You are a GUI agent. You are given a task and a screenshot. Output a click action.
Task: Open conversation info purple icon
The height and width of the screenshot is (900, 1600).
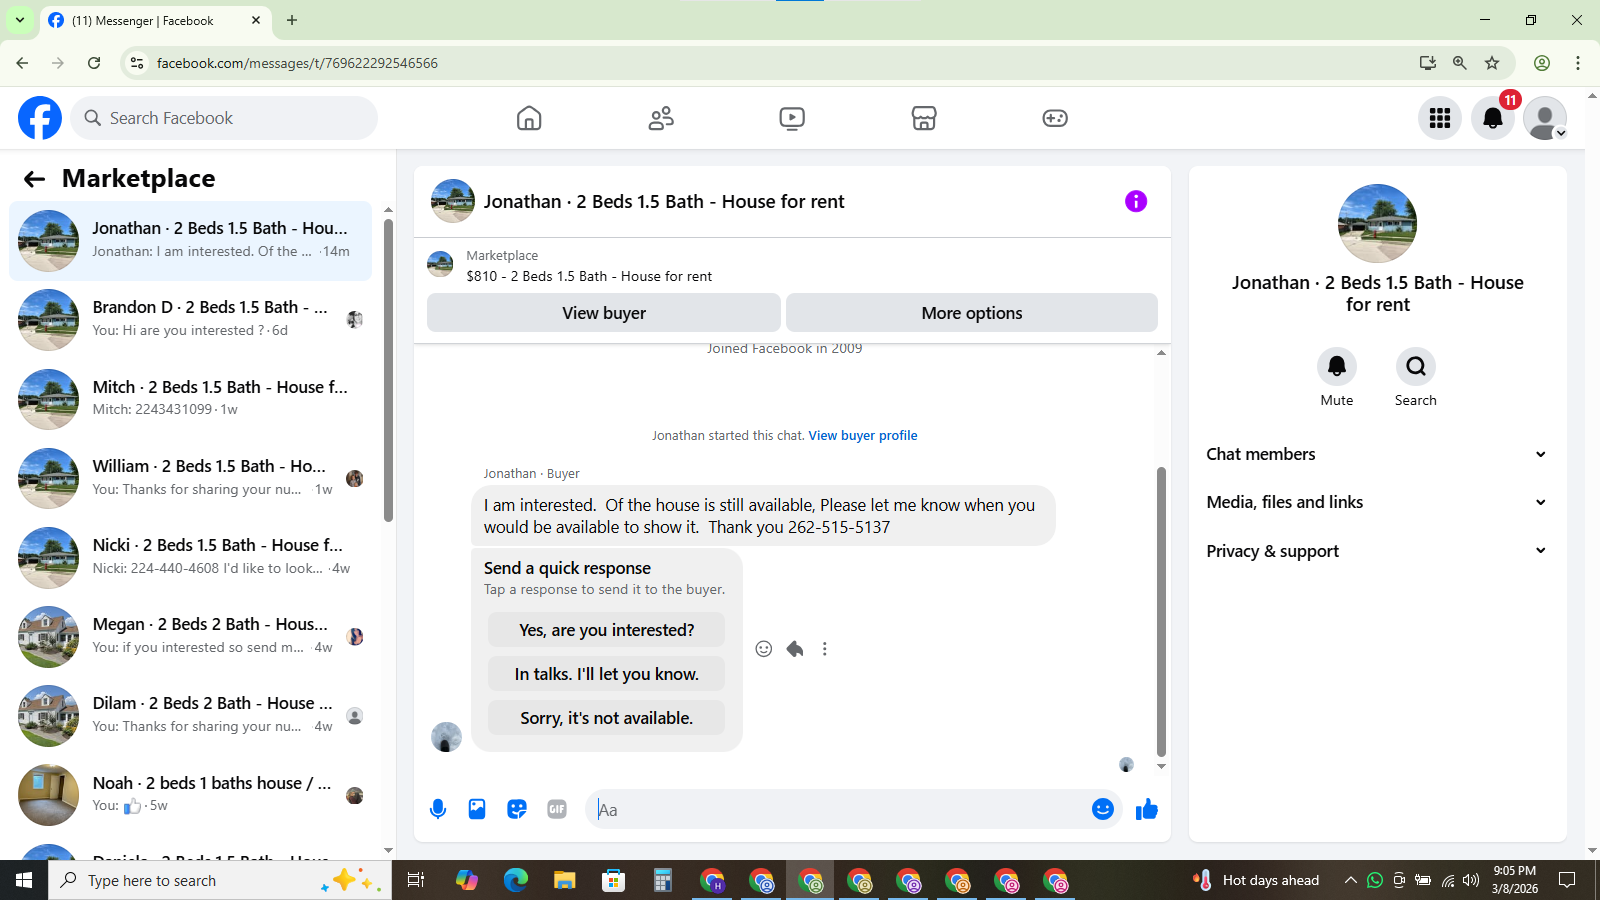1136,201
